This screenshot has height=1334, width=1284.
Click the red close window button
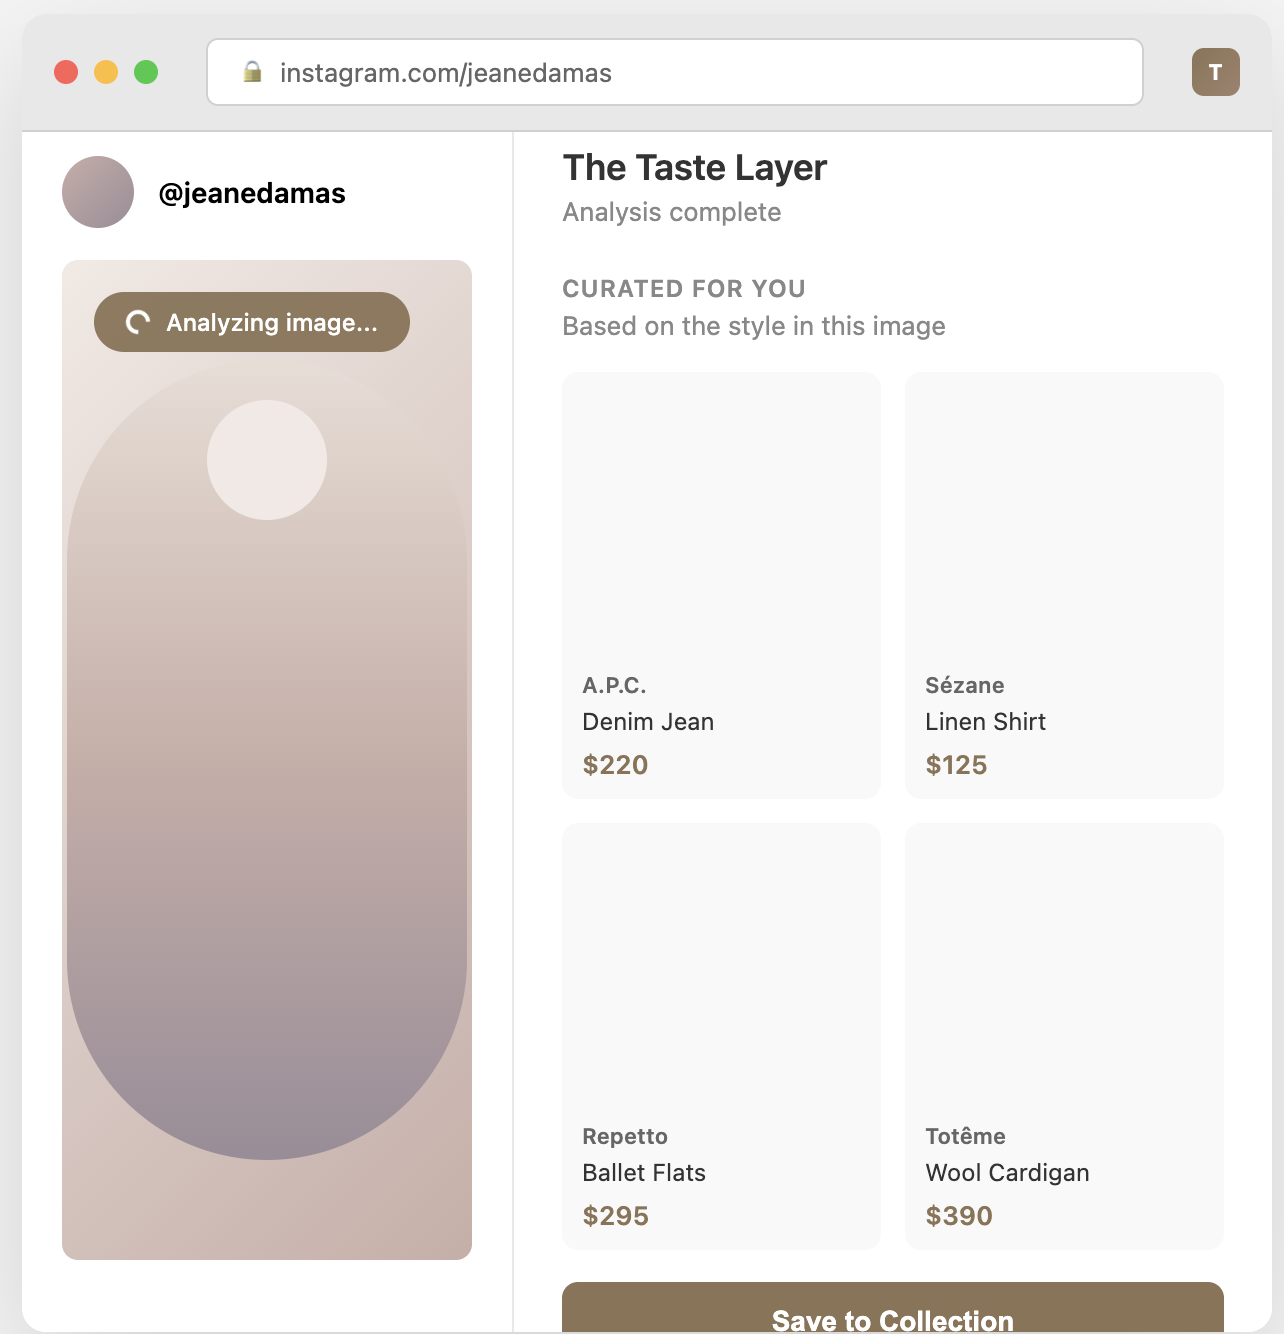tap(66, 72)
